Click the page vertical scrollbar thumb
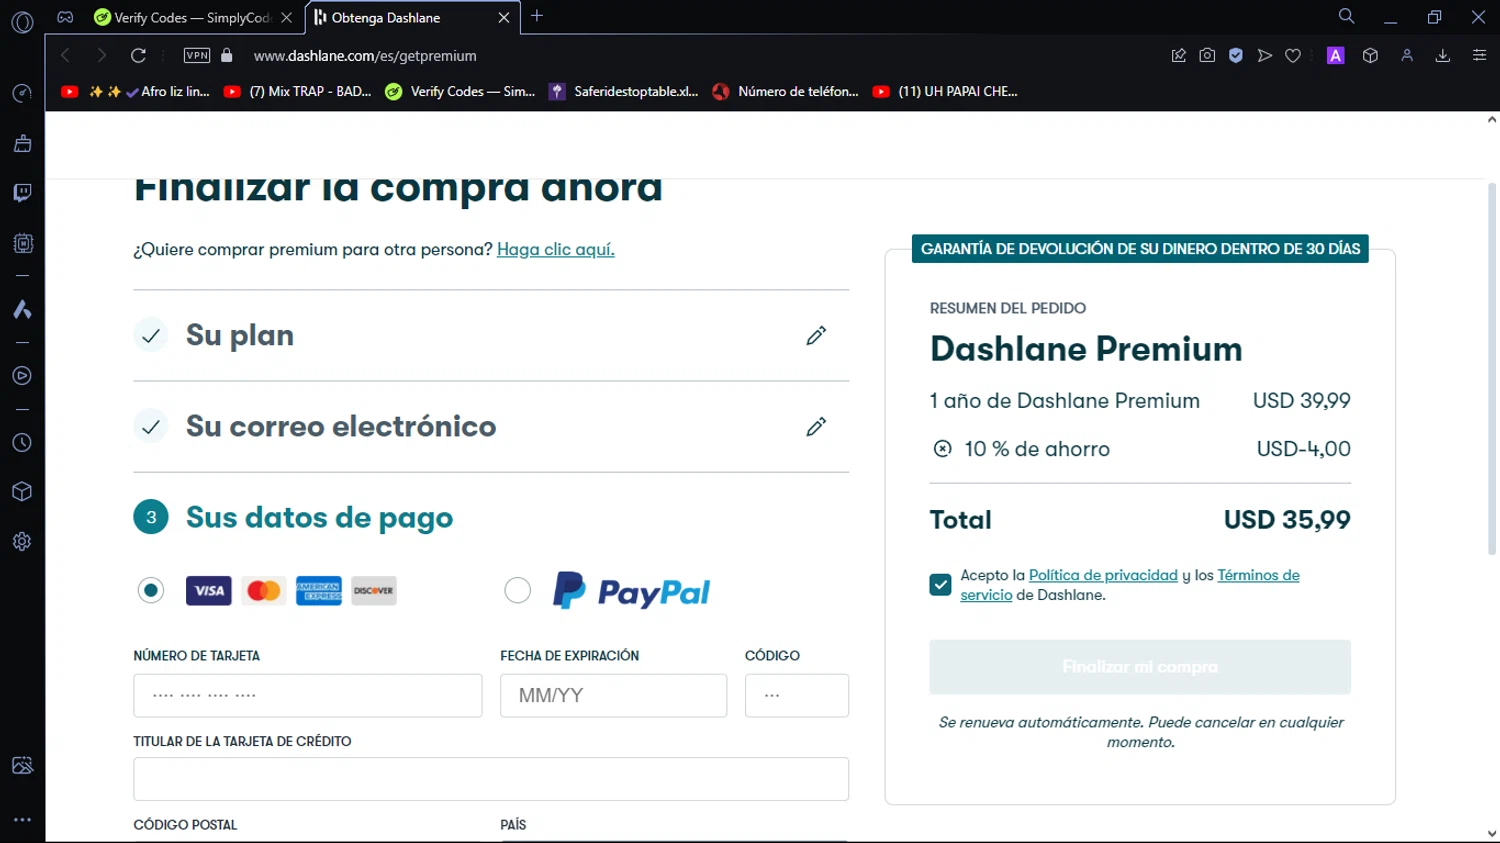This screenshot has height=843, width=1500. click(x=1492, y=369)
